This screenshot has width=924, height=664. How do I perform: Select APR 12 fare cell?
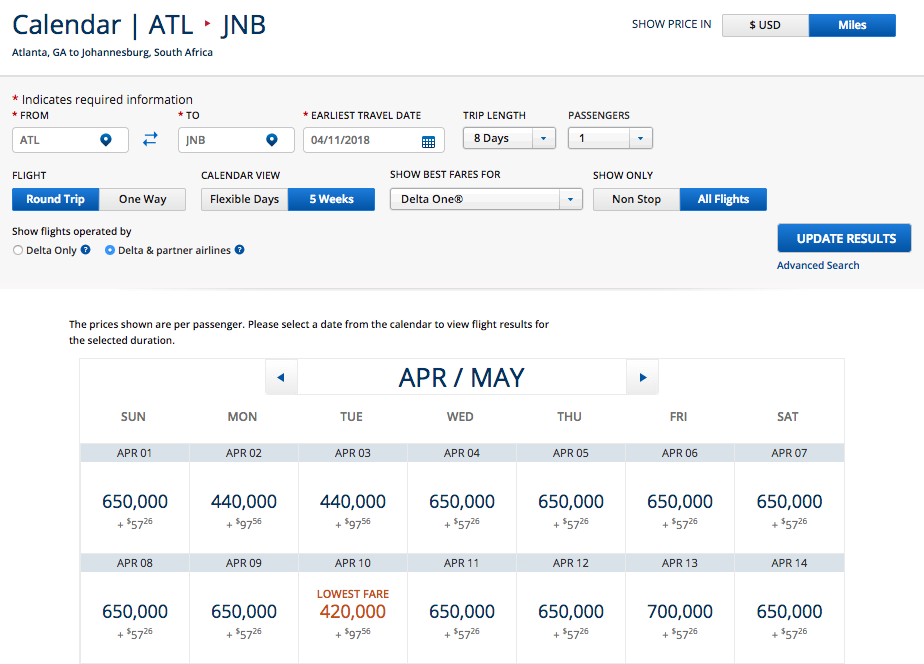coord(570,617)
